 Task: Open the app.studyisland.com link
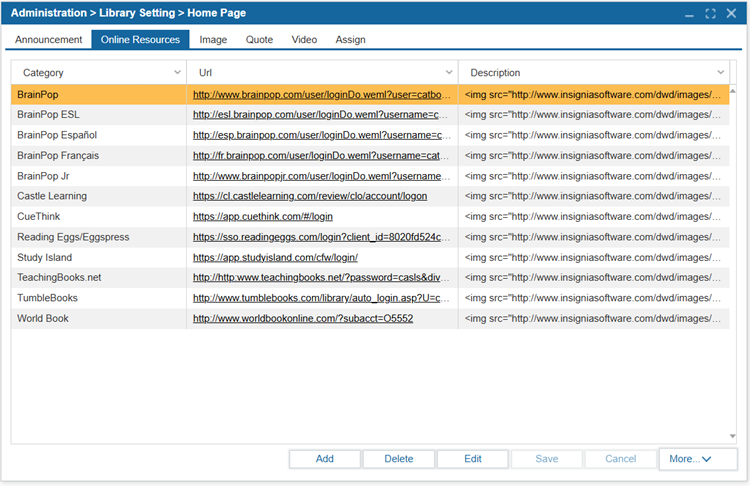pyautogui.click(x=275, y=257)
